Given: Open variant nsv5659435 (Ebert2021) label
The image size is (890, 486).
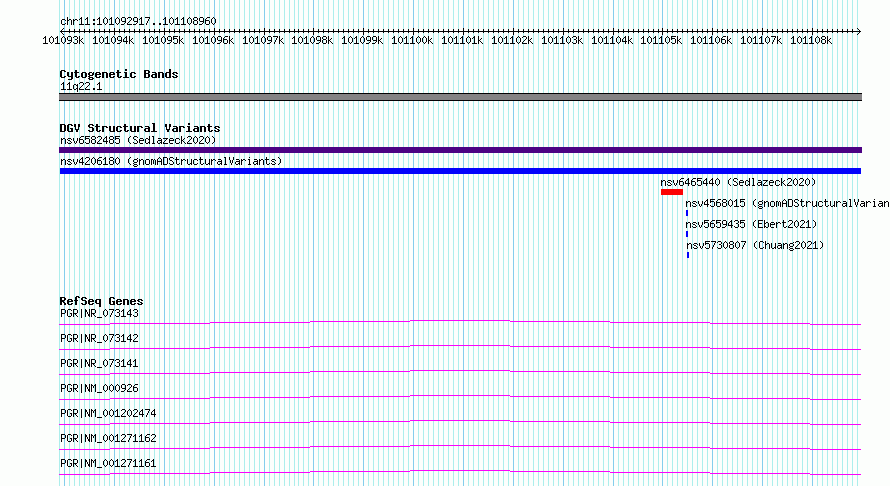Looking at the screenshot, I should (751, 224).
